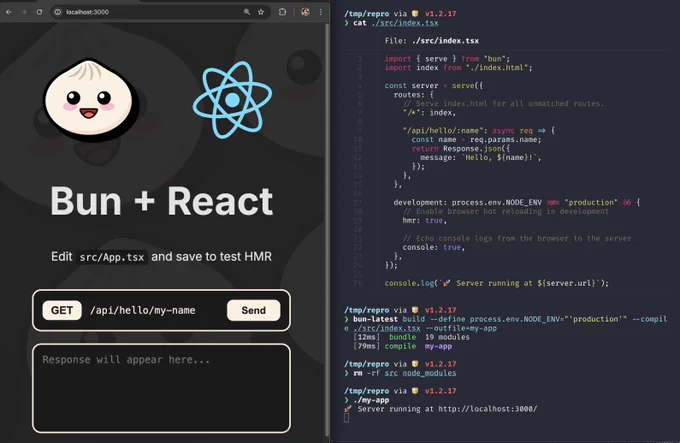Click the 'bundle 19 modules' output line
This screenshot has width=680, height=443.
pyautogui.click(x=412, y=337)
